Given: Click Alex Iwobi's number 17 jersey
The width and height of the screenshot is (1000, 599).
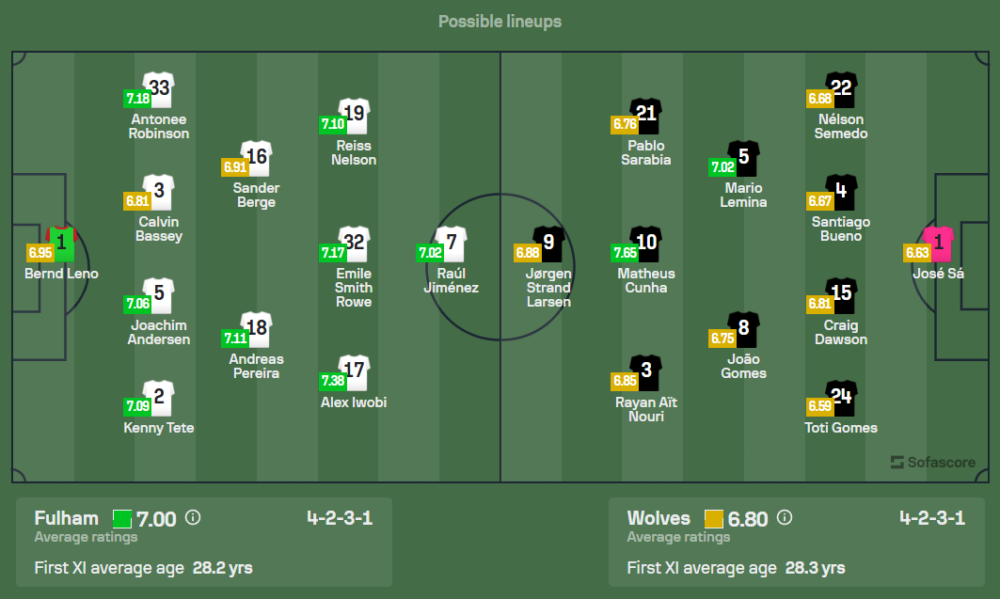Looking at the screenshot, I should (354, 372).
